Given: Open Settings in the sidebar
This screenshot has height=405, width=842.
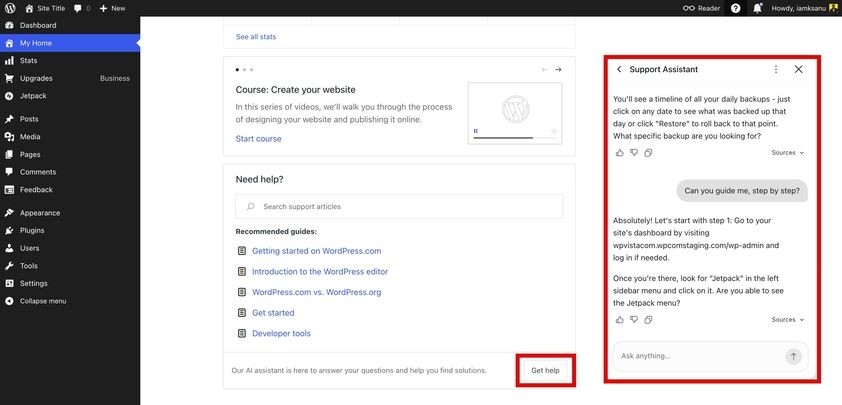Looking at the screenshot, I should tap(70, 283).
